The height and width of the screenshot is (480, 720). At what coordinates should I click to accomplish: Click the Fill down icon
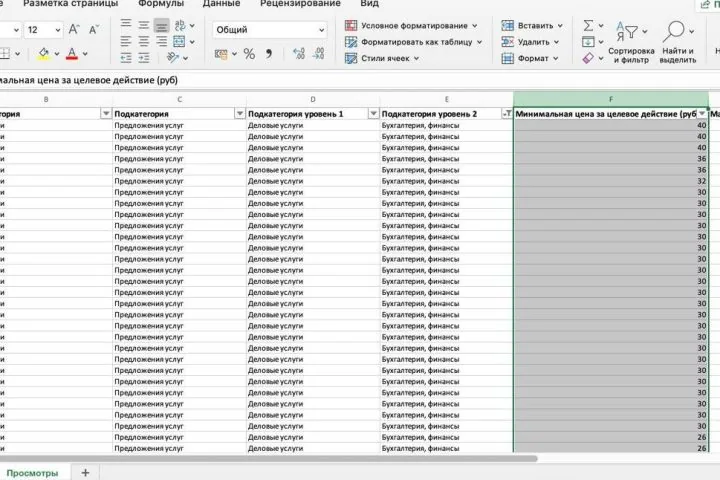point(588,42)
